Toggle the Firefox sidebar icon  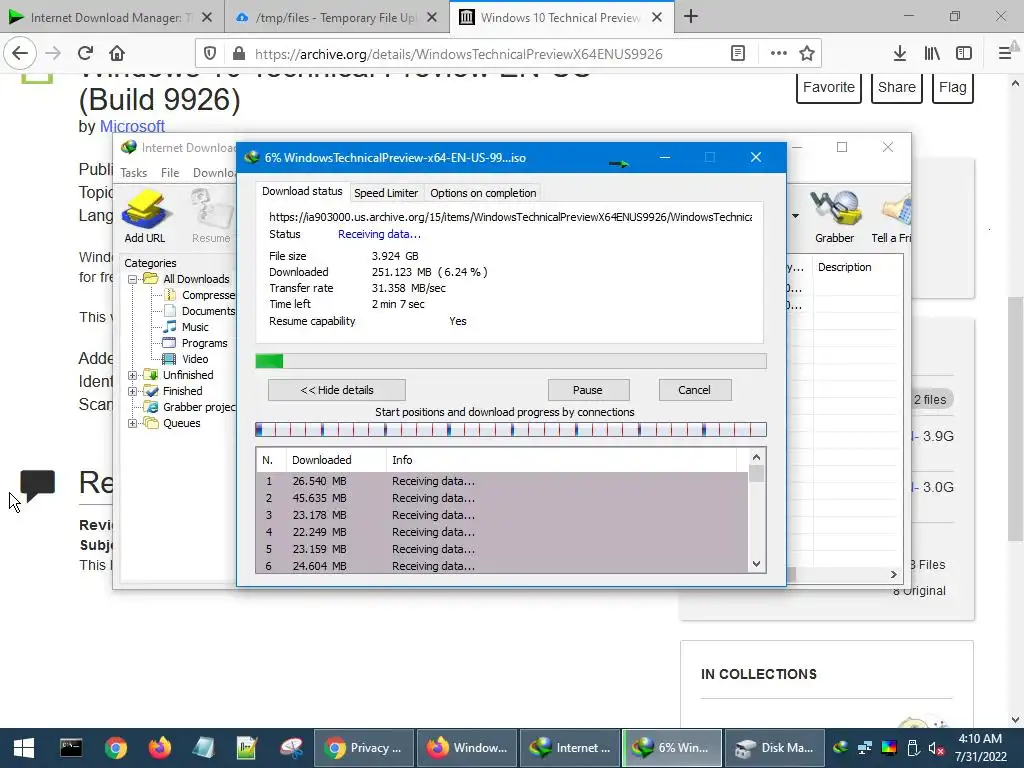[964, 54]
